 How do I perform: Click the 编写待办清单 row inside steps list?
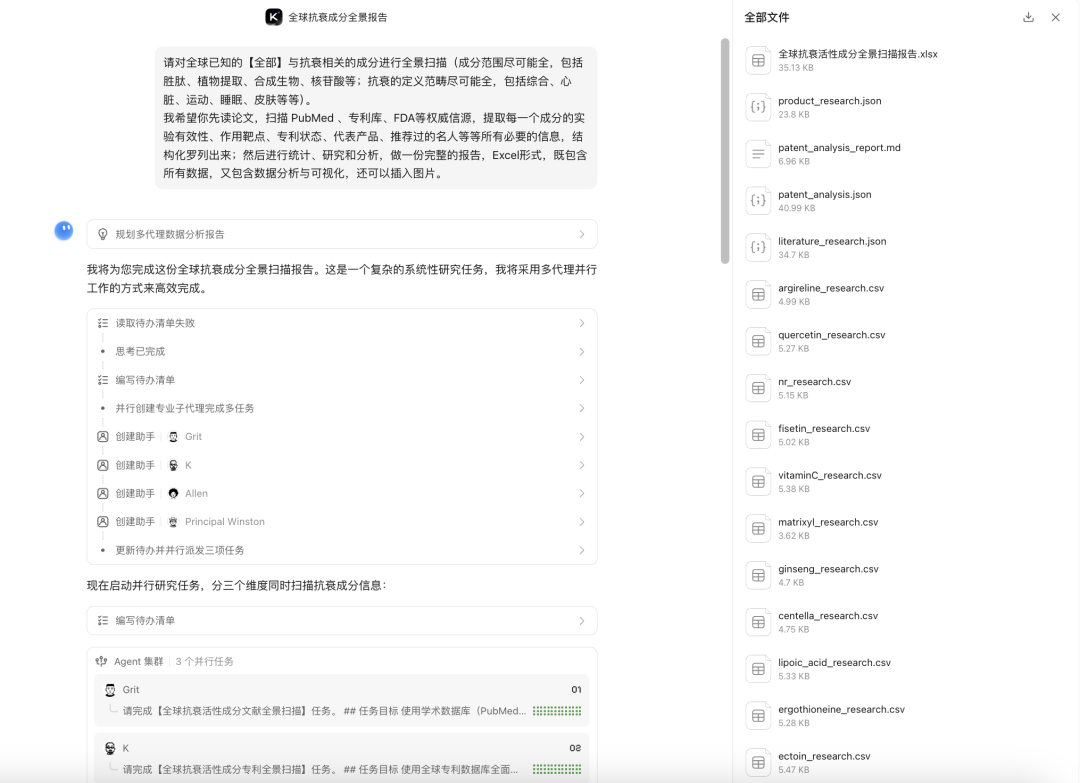(342, 380)
